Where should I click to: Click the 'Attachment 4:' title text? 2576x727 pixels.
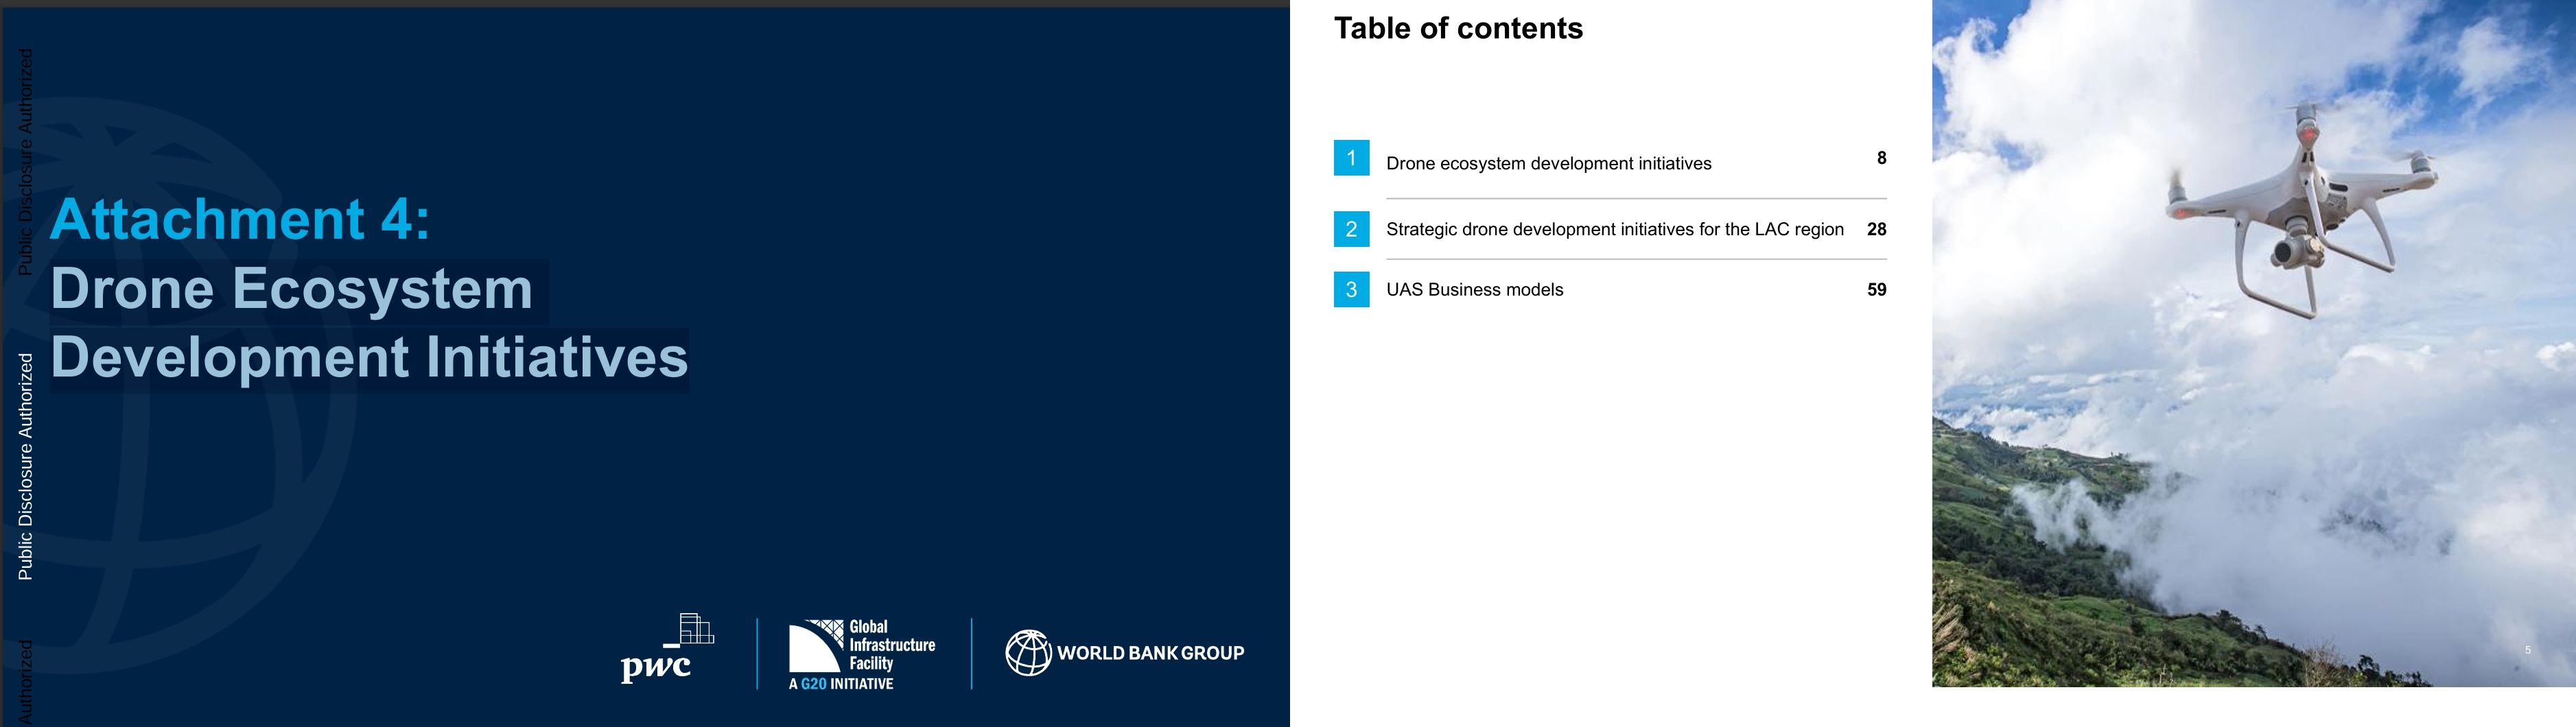(x=240, y=219)
